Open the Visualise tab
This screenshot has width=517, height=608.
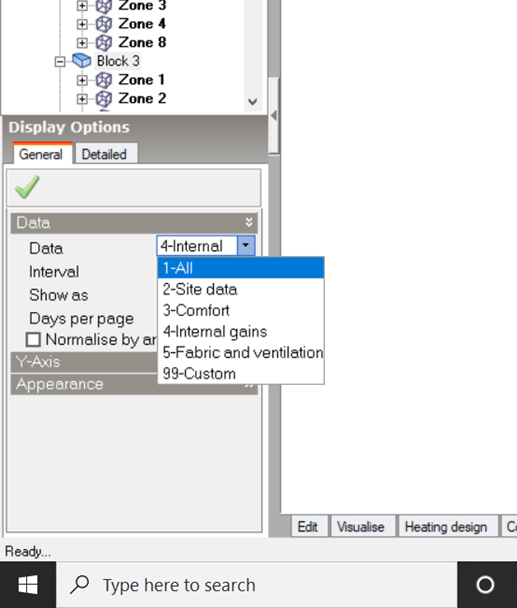point(361,527)
